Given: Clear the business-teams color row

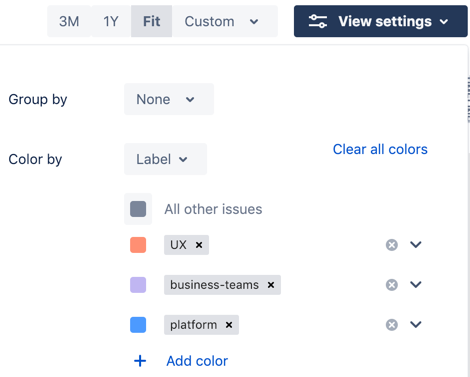Looking at the screenshot, I should 392,285.
